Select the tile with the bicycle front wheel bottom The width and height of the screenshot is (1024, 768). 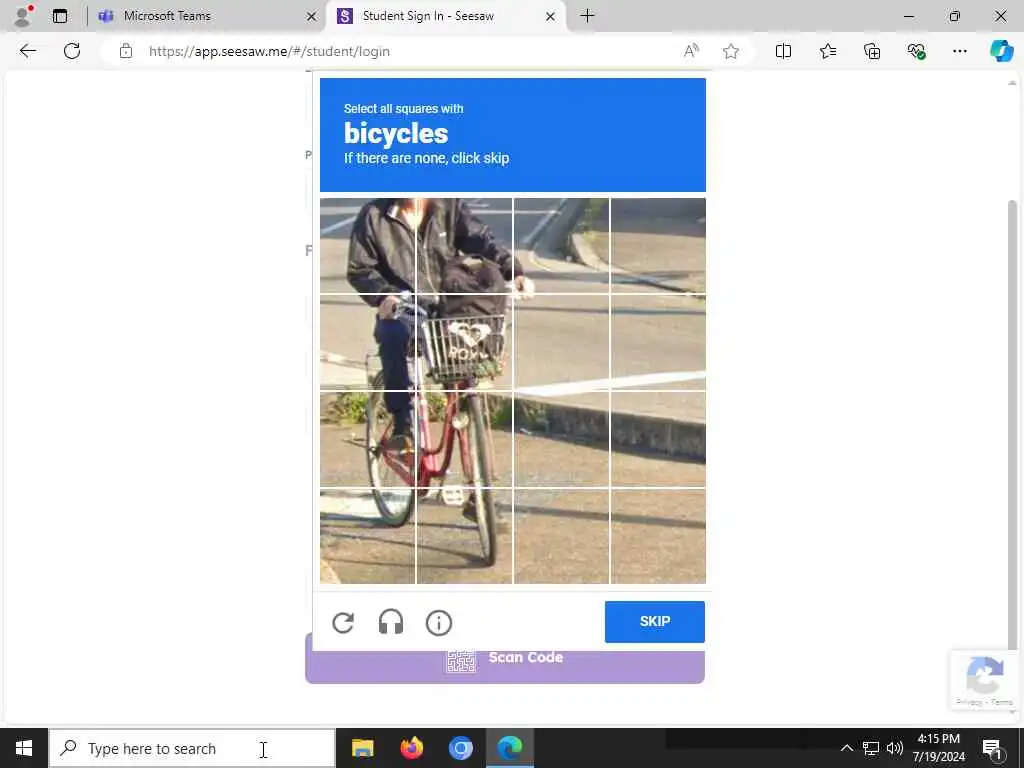pos(464,536)
